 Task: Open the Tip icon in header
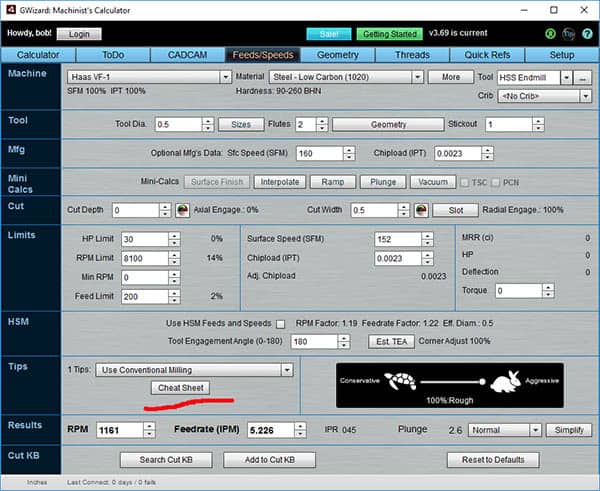(569, 34)
